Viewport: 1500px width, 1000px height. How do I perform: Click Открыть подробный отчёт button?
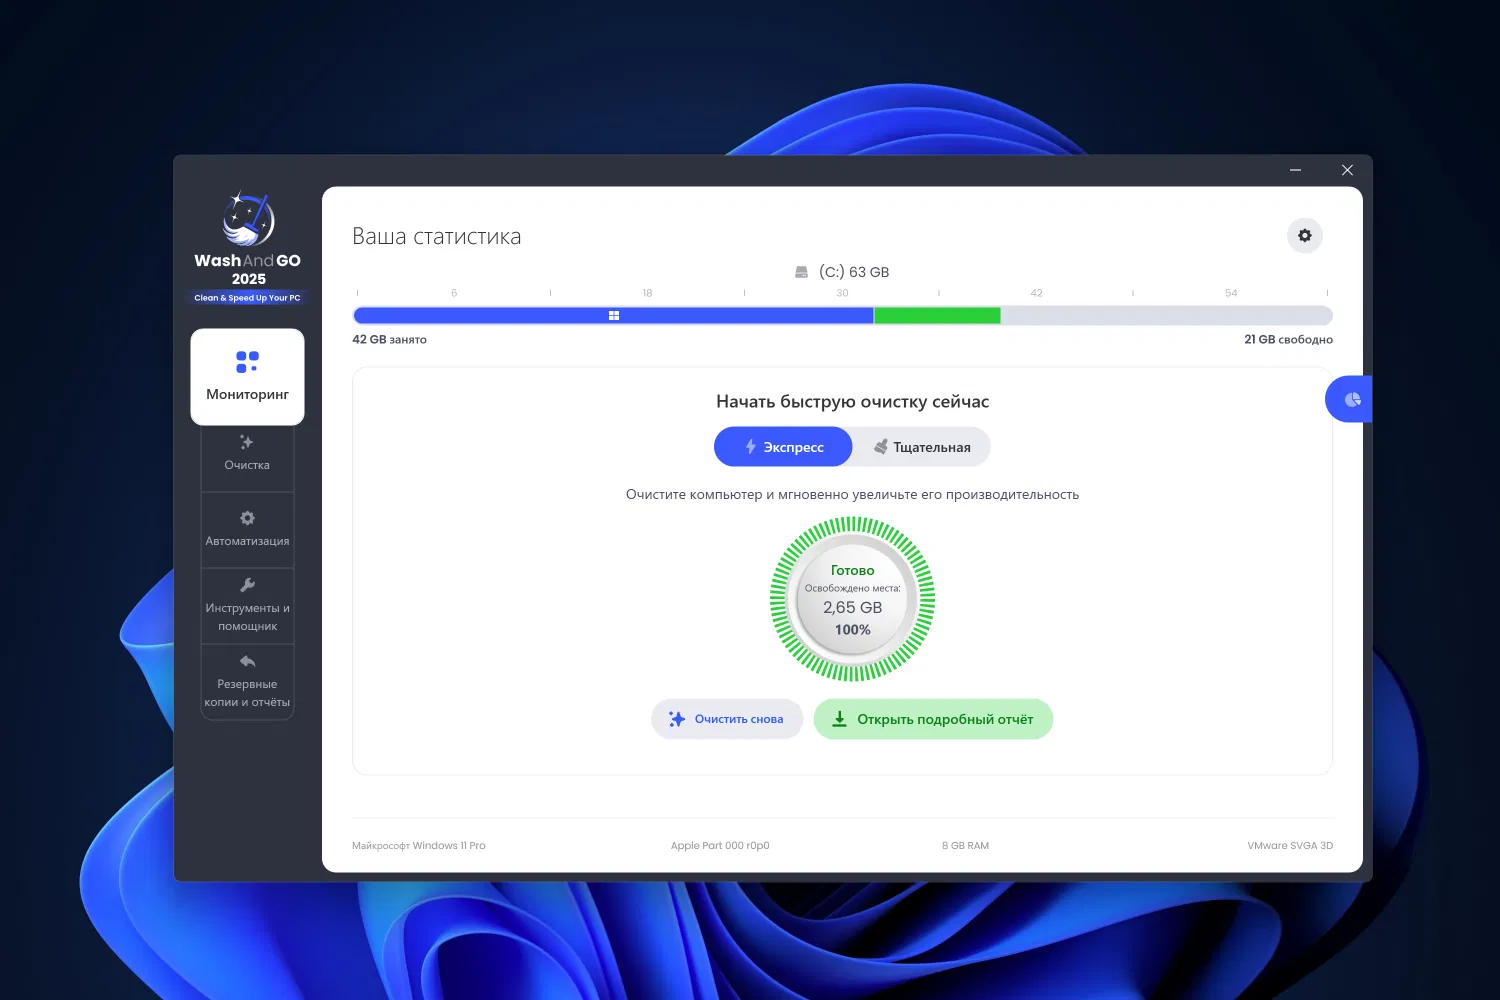point(933,719)
